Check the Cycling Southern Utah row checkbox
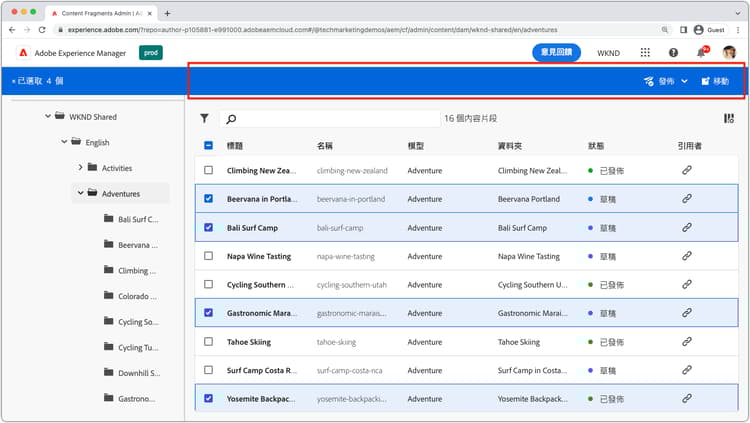This screenshot has height=423, width=750. pyautogui.click(x=209, y=284)
